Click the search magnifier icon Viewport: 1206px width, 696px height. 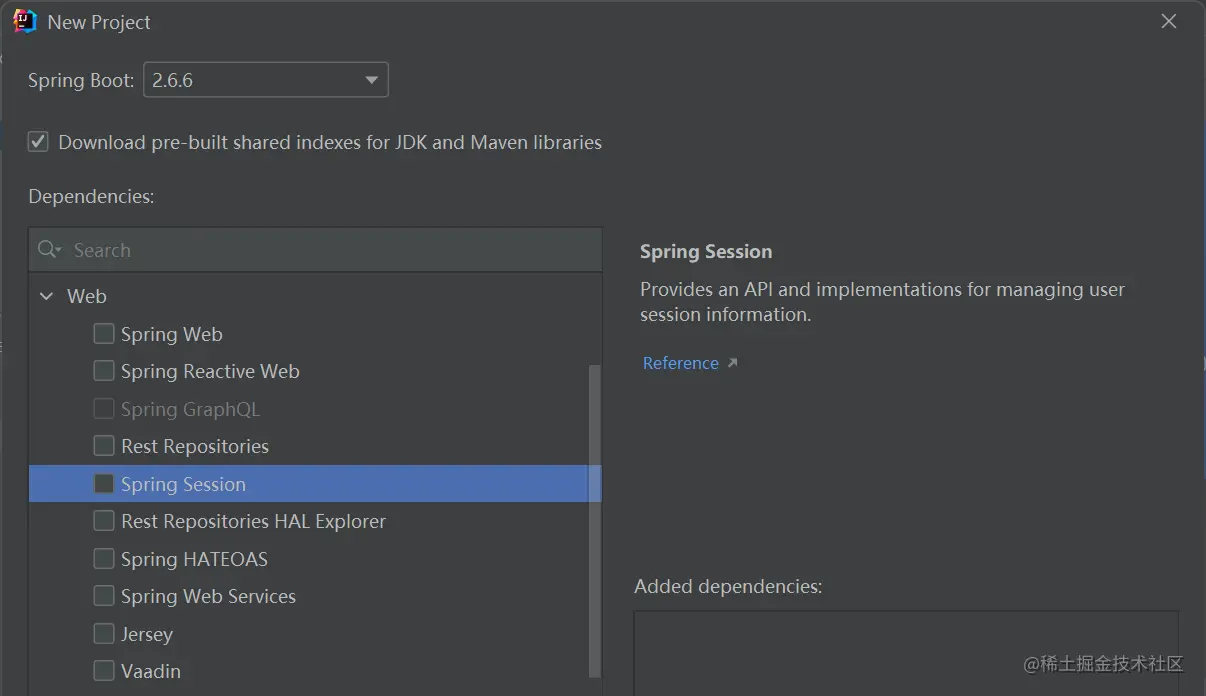47,250
